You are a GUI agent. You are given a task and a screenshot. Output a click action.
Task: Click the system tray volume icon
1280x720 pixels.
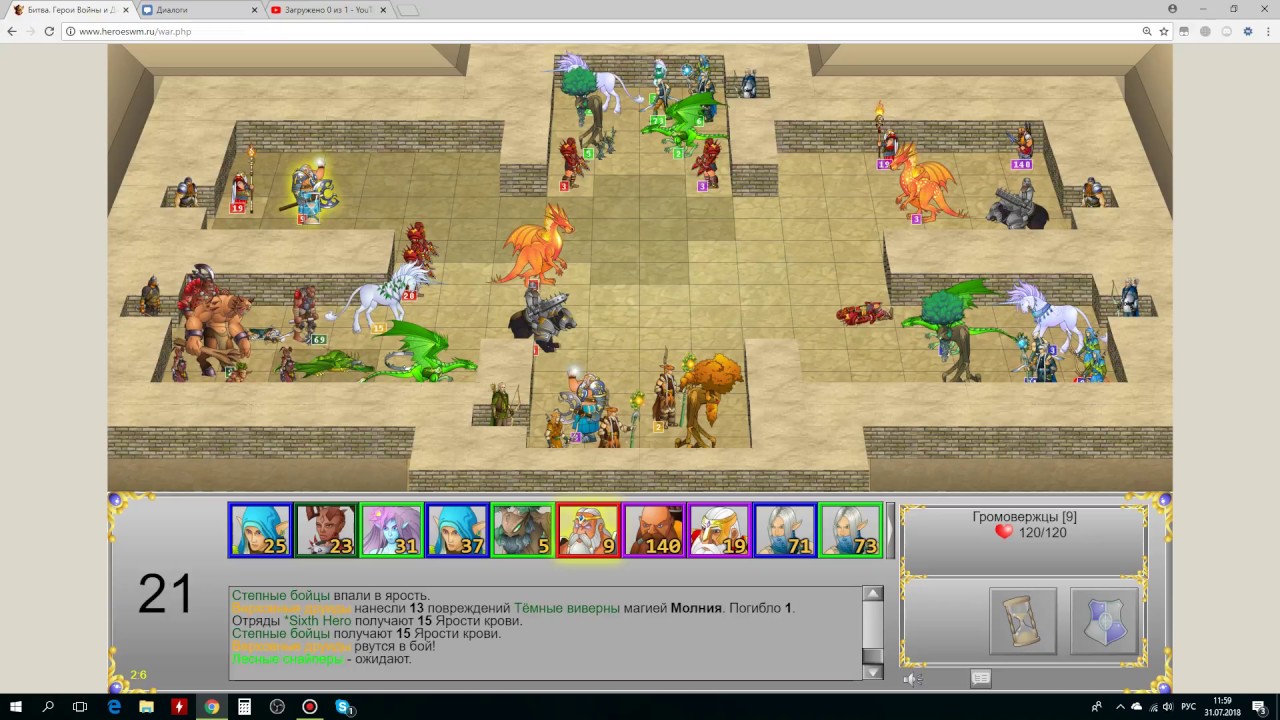[1167, 707]
